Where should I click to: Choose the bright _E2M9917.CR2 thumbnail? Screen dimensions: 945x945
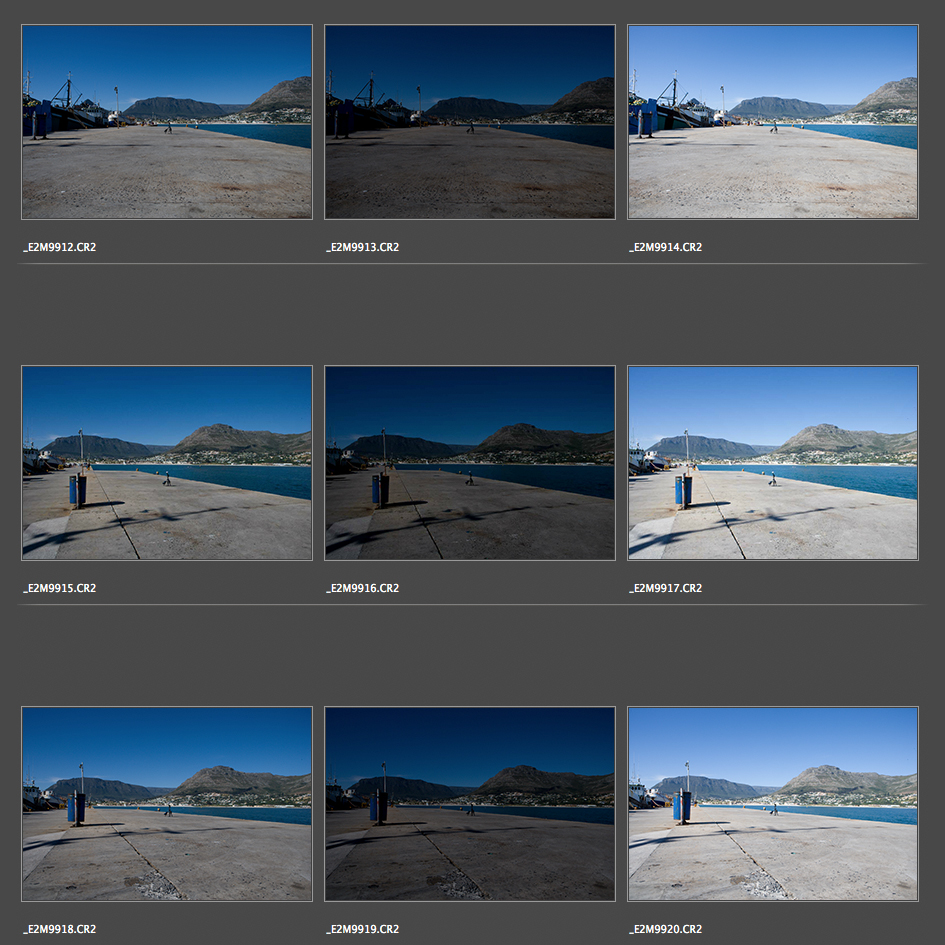coord(772,463)
